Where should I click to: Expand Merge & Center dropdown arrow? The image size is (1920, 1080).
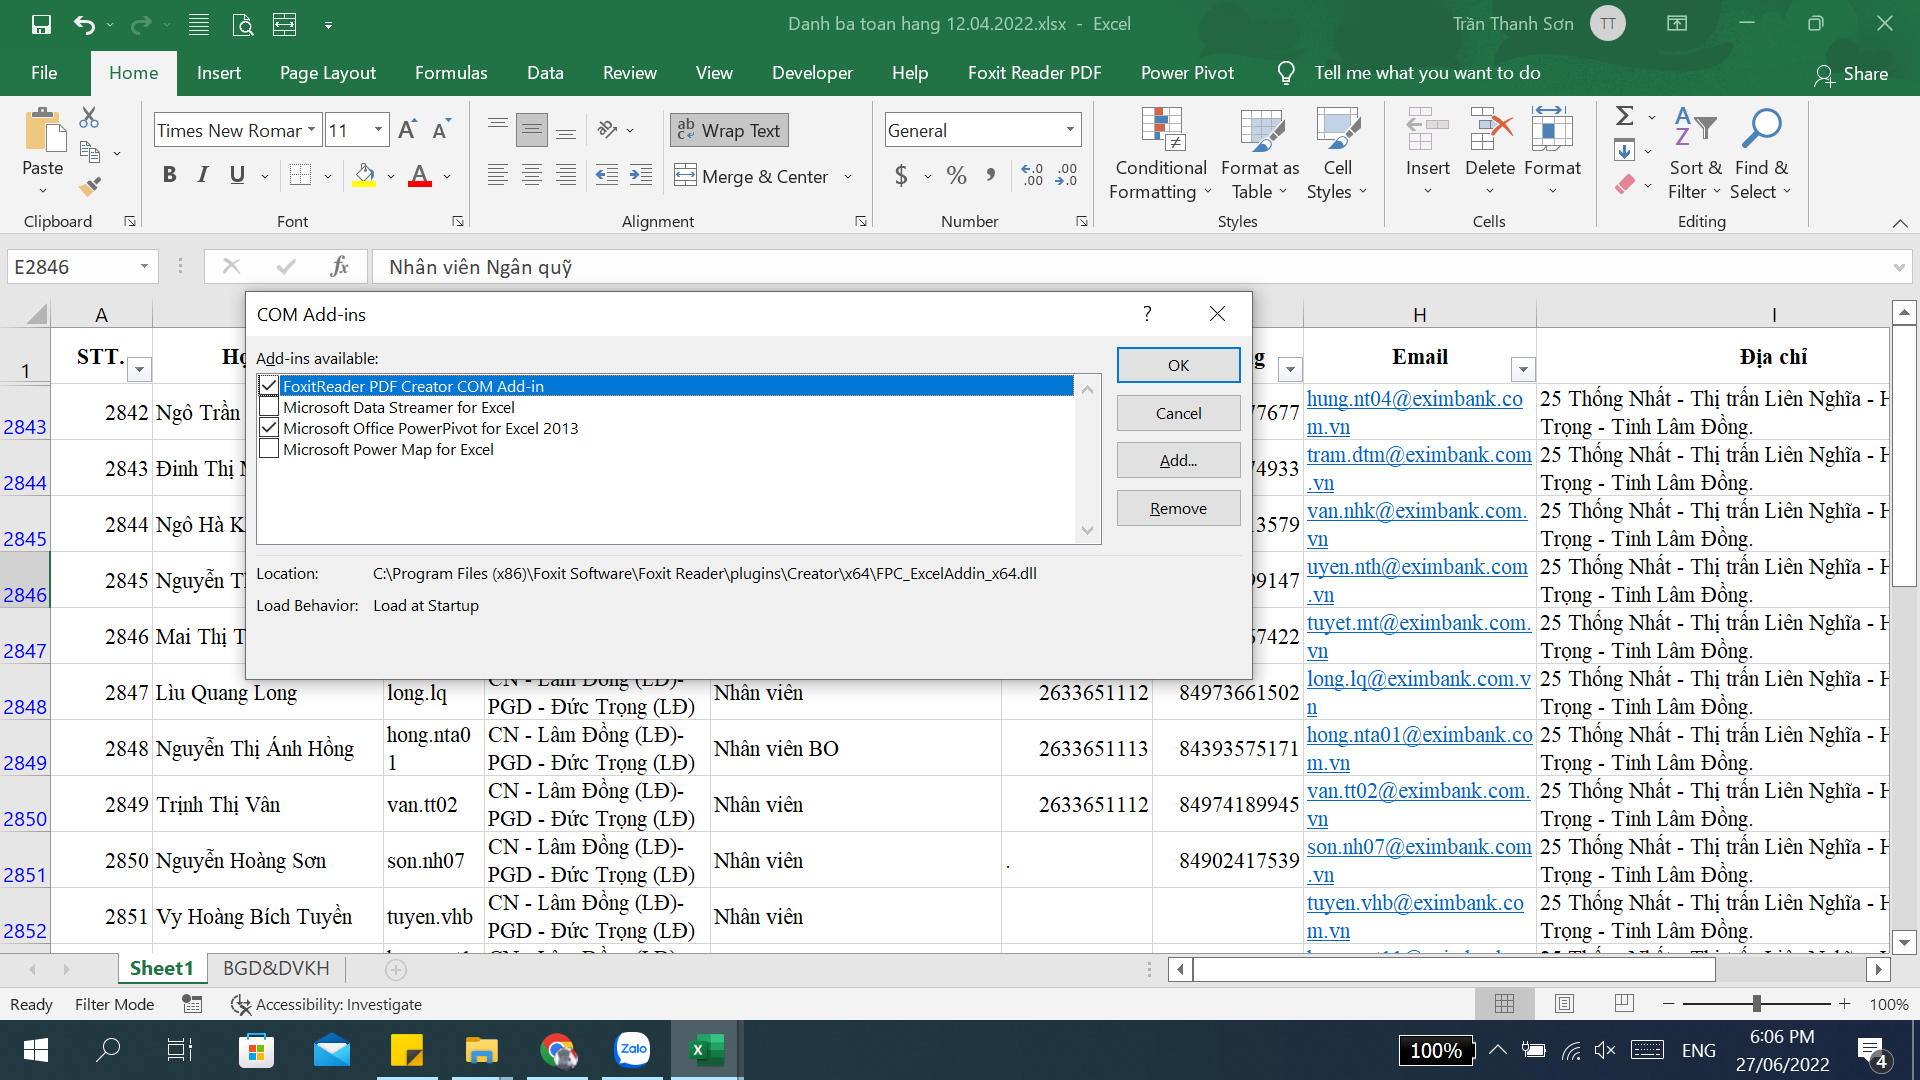tap(848, 177)
